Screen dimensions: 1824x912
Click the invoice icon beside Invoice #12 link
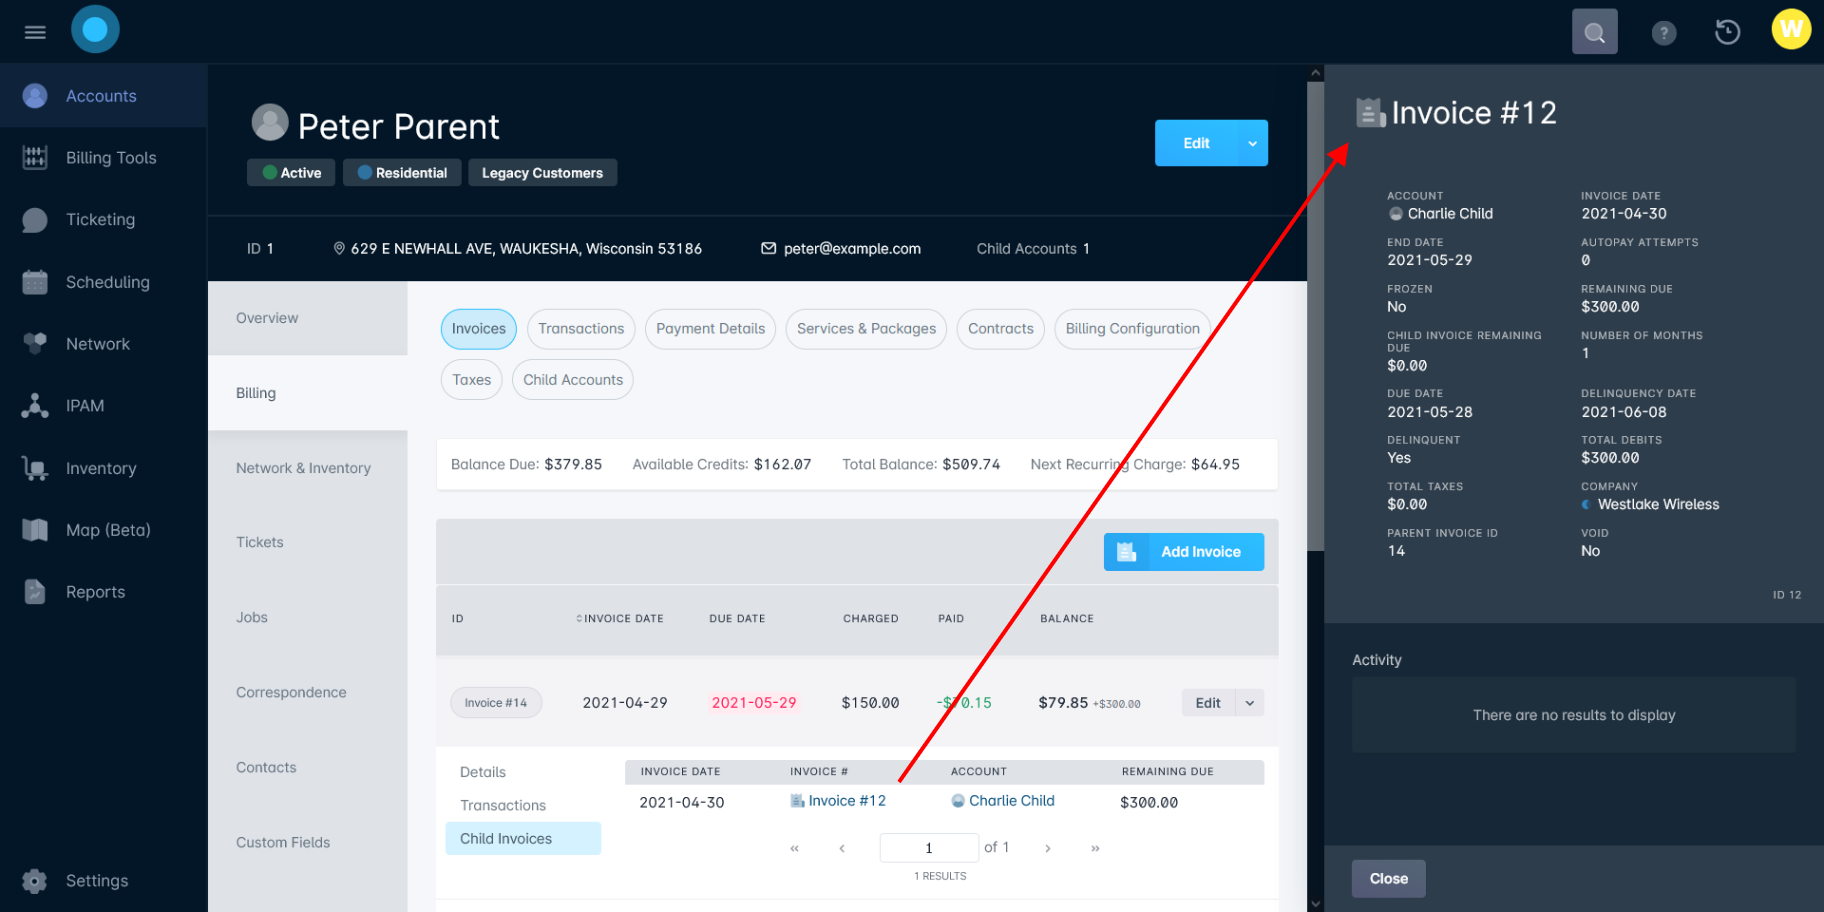(x=797, y=801)
